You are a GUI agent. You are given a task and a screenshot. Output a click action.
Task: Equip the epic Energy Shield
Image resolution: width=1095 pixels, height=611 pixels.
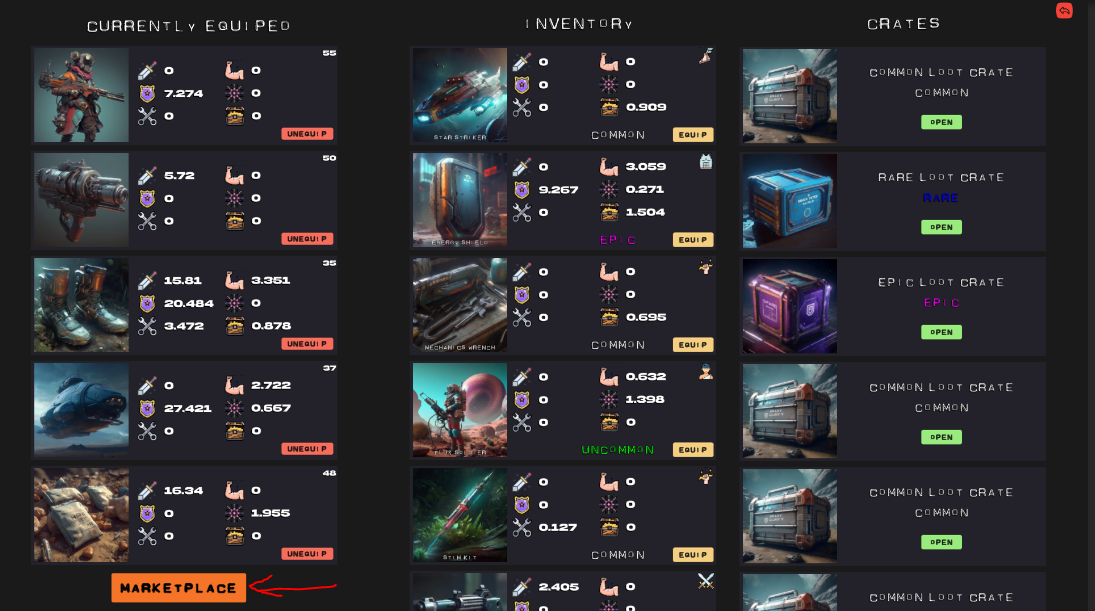pos(693,240)
